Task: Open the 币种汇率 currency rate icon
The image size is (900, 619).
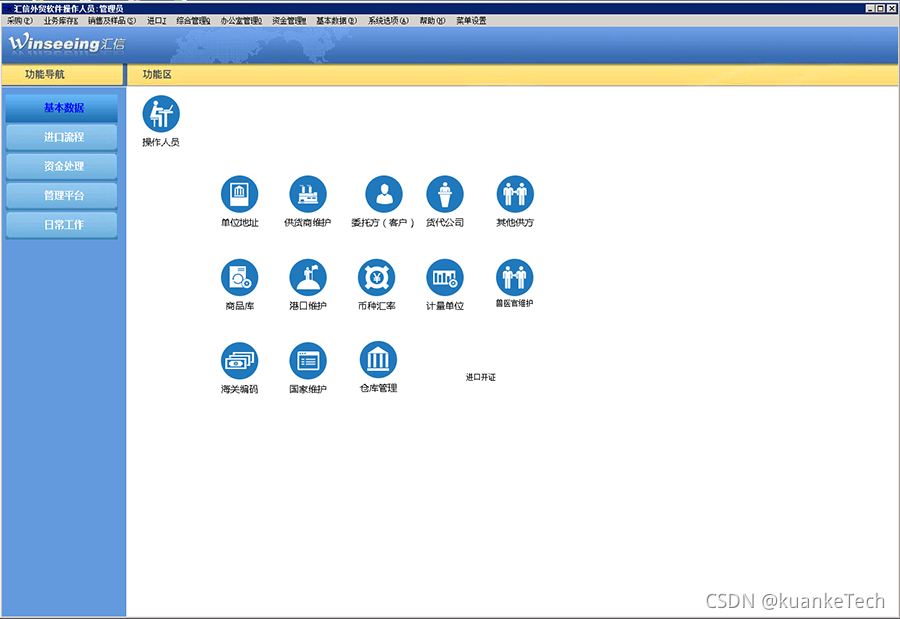Action: [377, 277]
